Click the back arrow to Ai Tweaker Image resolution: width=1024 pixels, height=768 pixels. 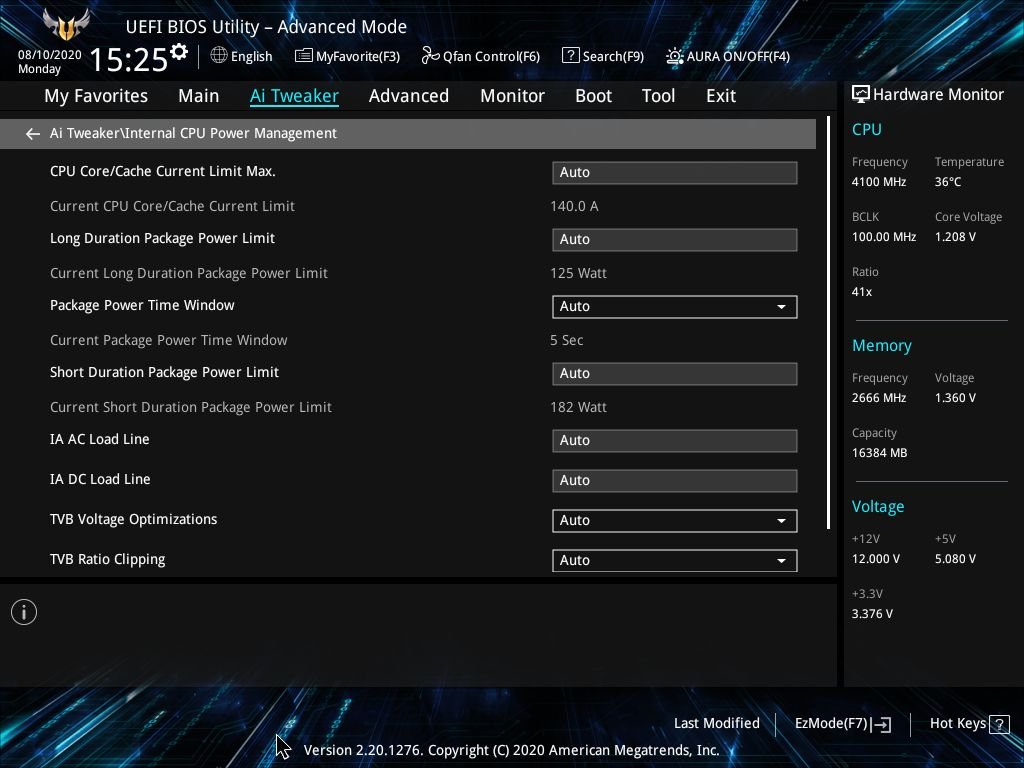coord(33,134)
